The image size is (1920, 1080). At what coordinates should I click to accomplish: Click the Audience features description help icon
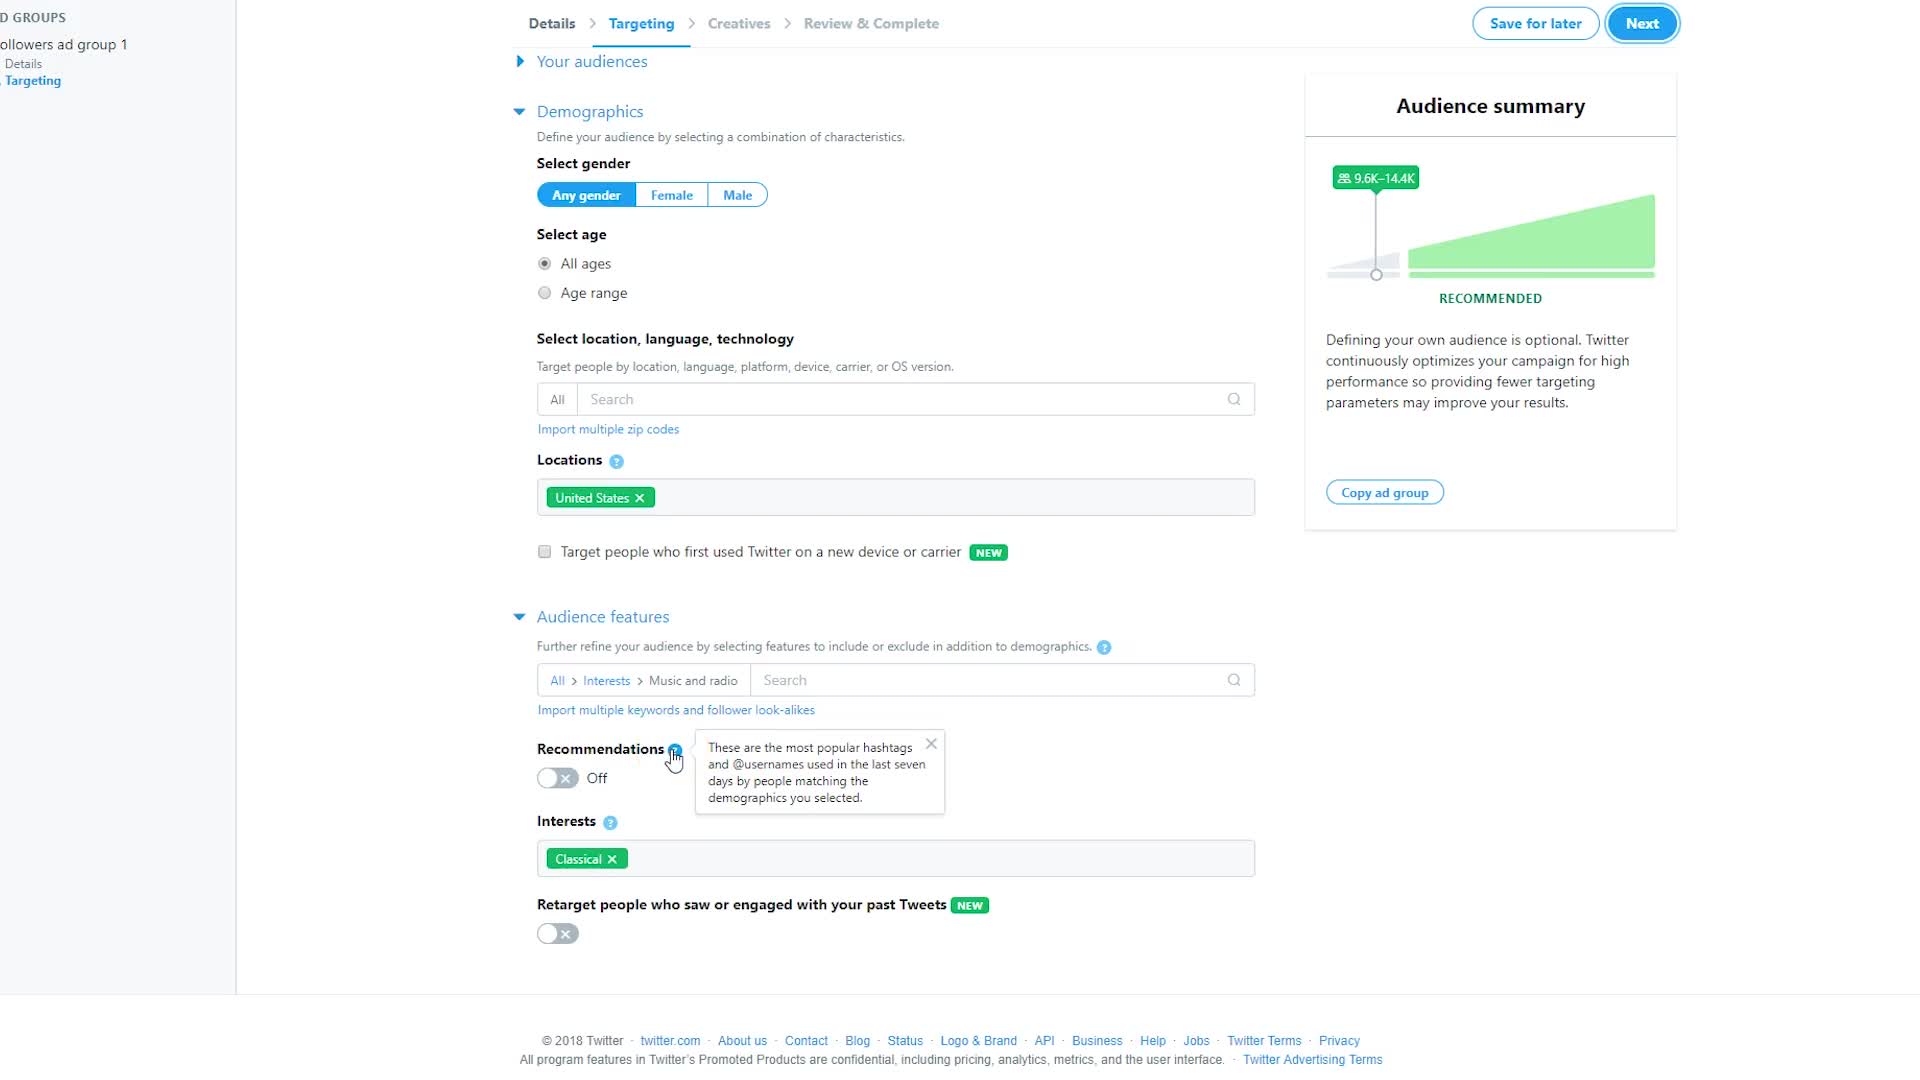(1104, 648)
